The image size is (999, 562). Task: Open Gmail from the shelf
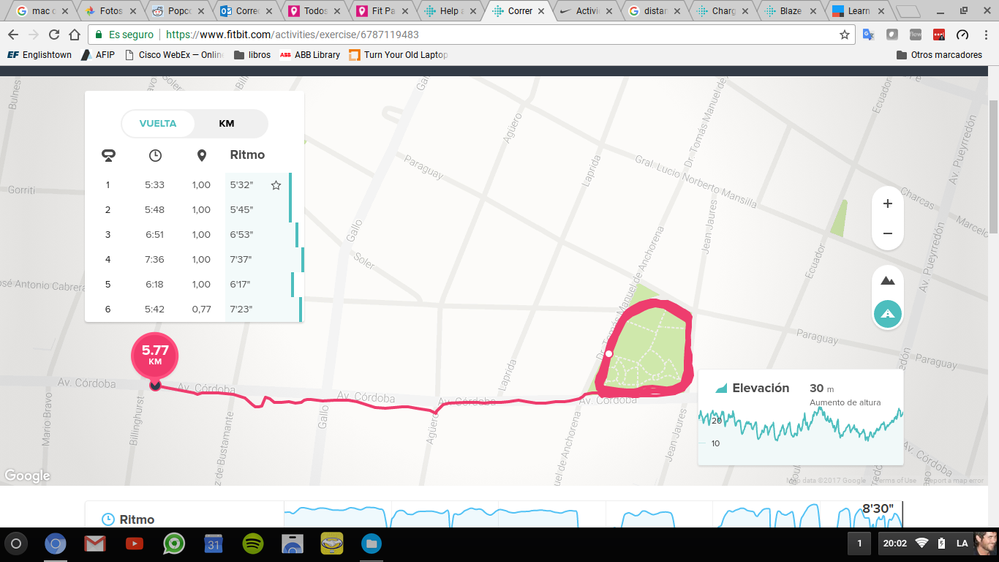95,544
